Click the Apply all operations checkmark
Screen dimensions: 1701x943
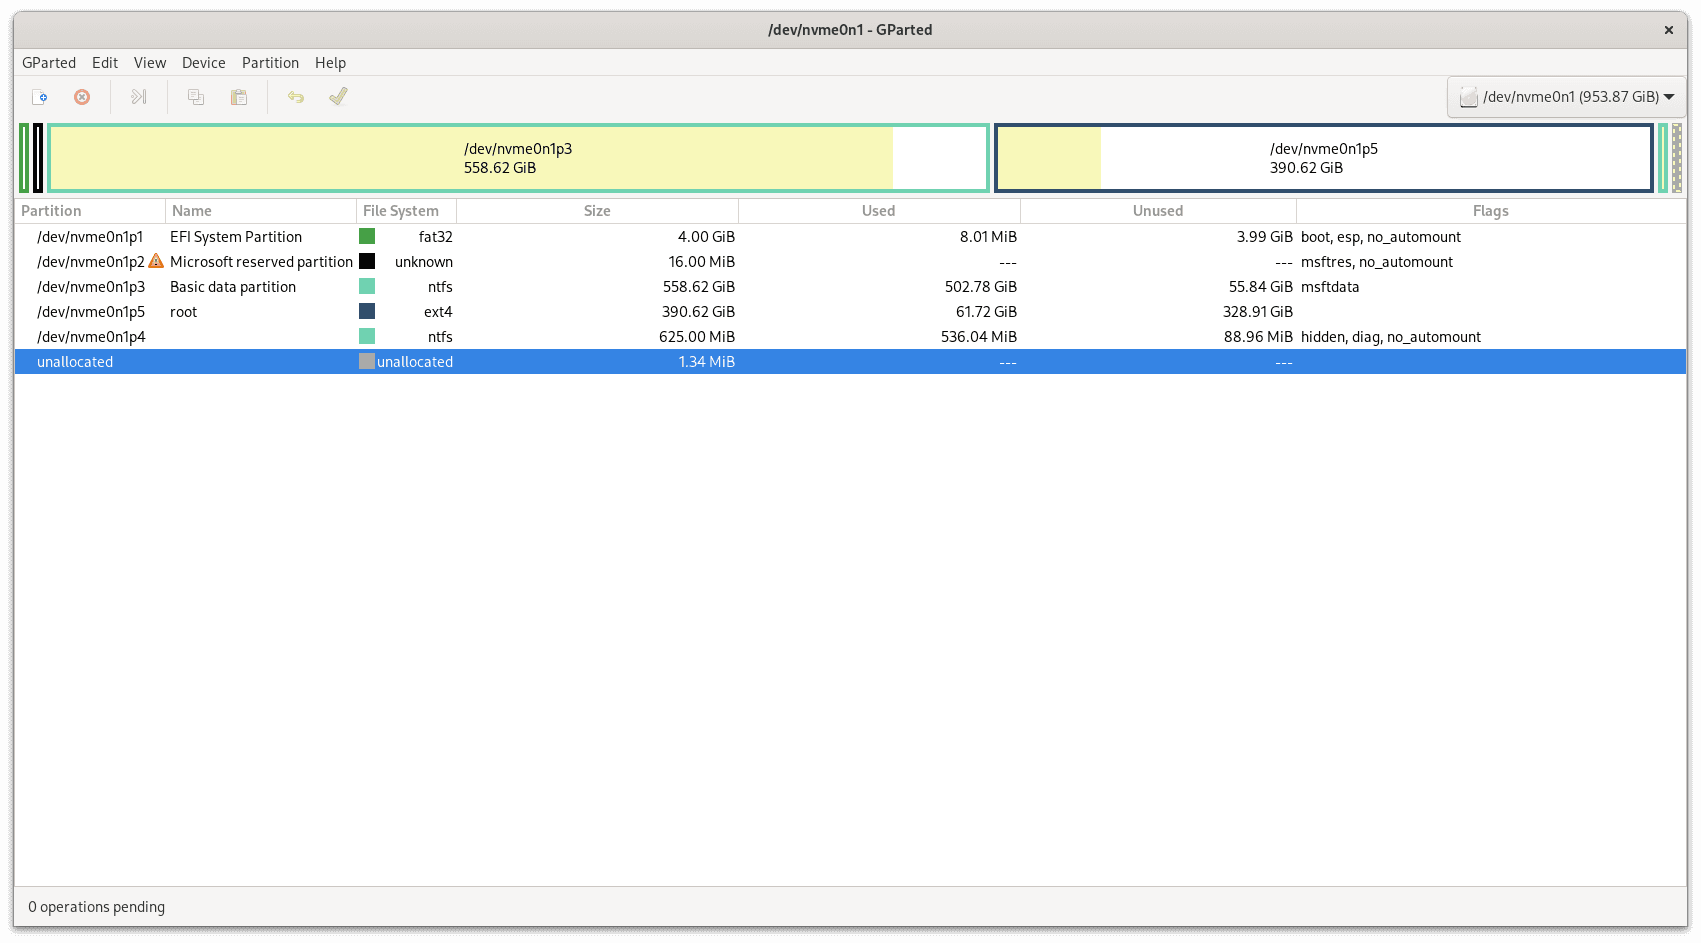[337, 96]
